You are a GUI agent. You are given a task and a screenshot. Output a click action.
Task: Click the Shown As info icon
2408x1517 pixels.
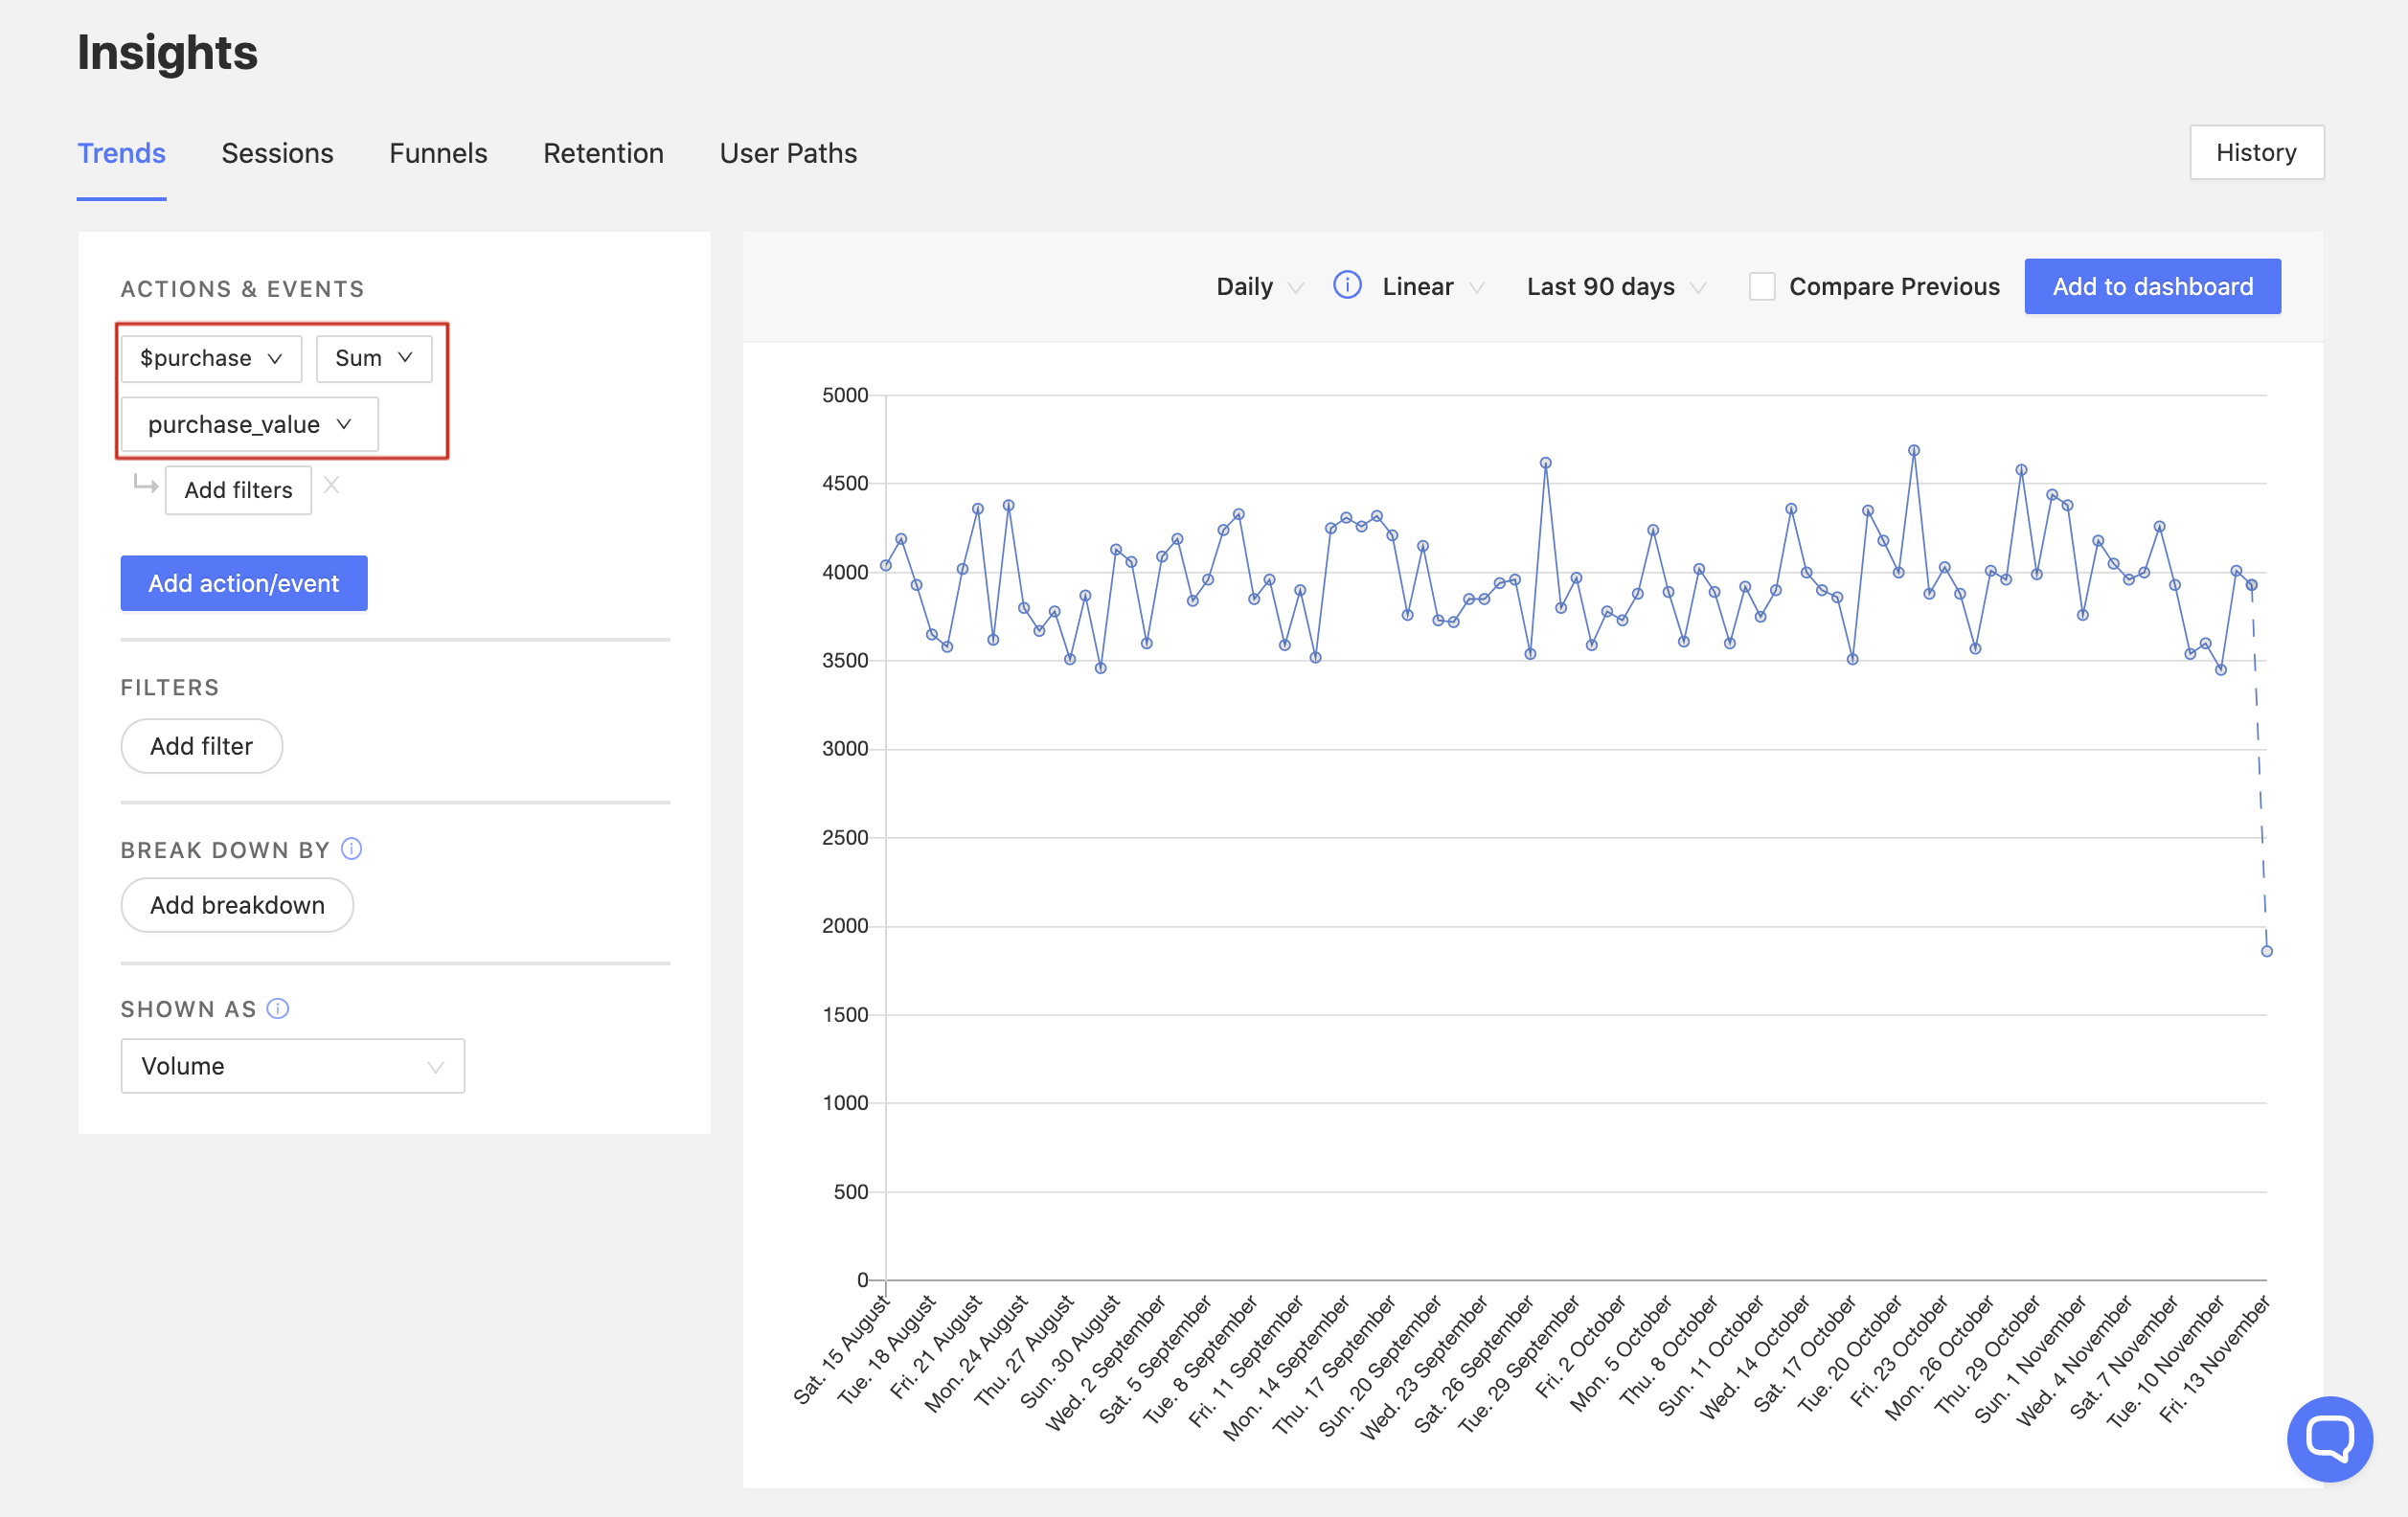pyautogui.click(x=278, y=1008)
